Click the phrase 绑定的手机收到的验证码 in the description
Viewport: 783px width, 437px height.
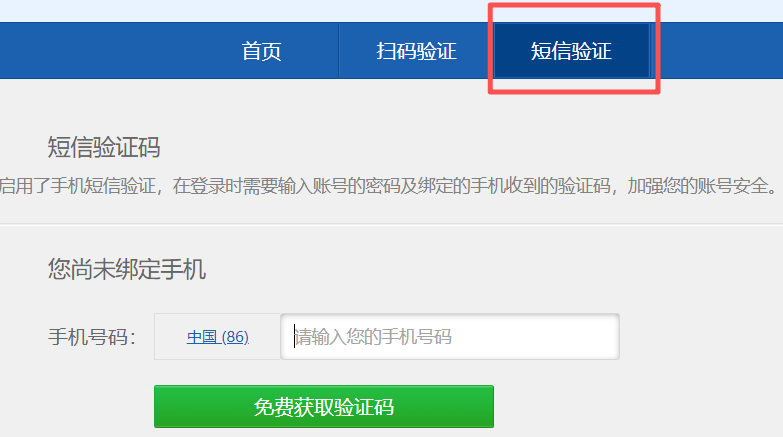point(514,186)
